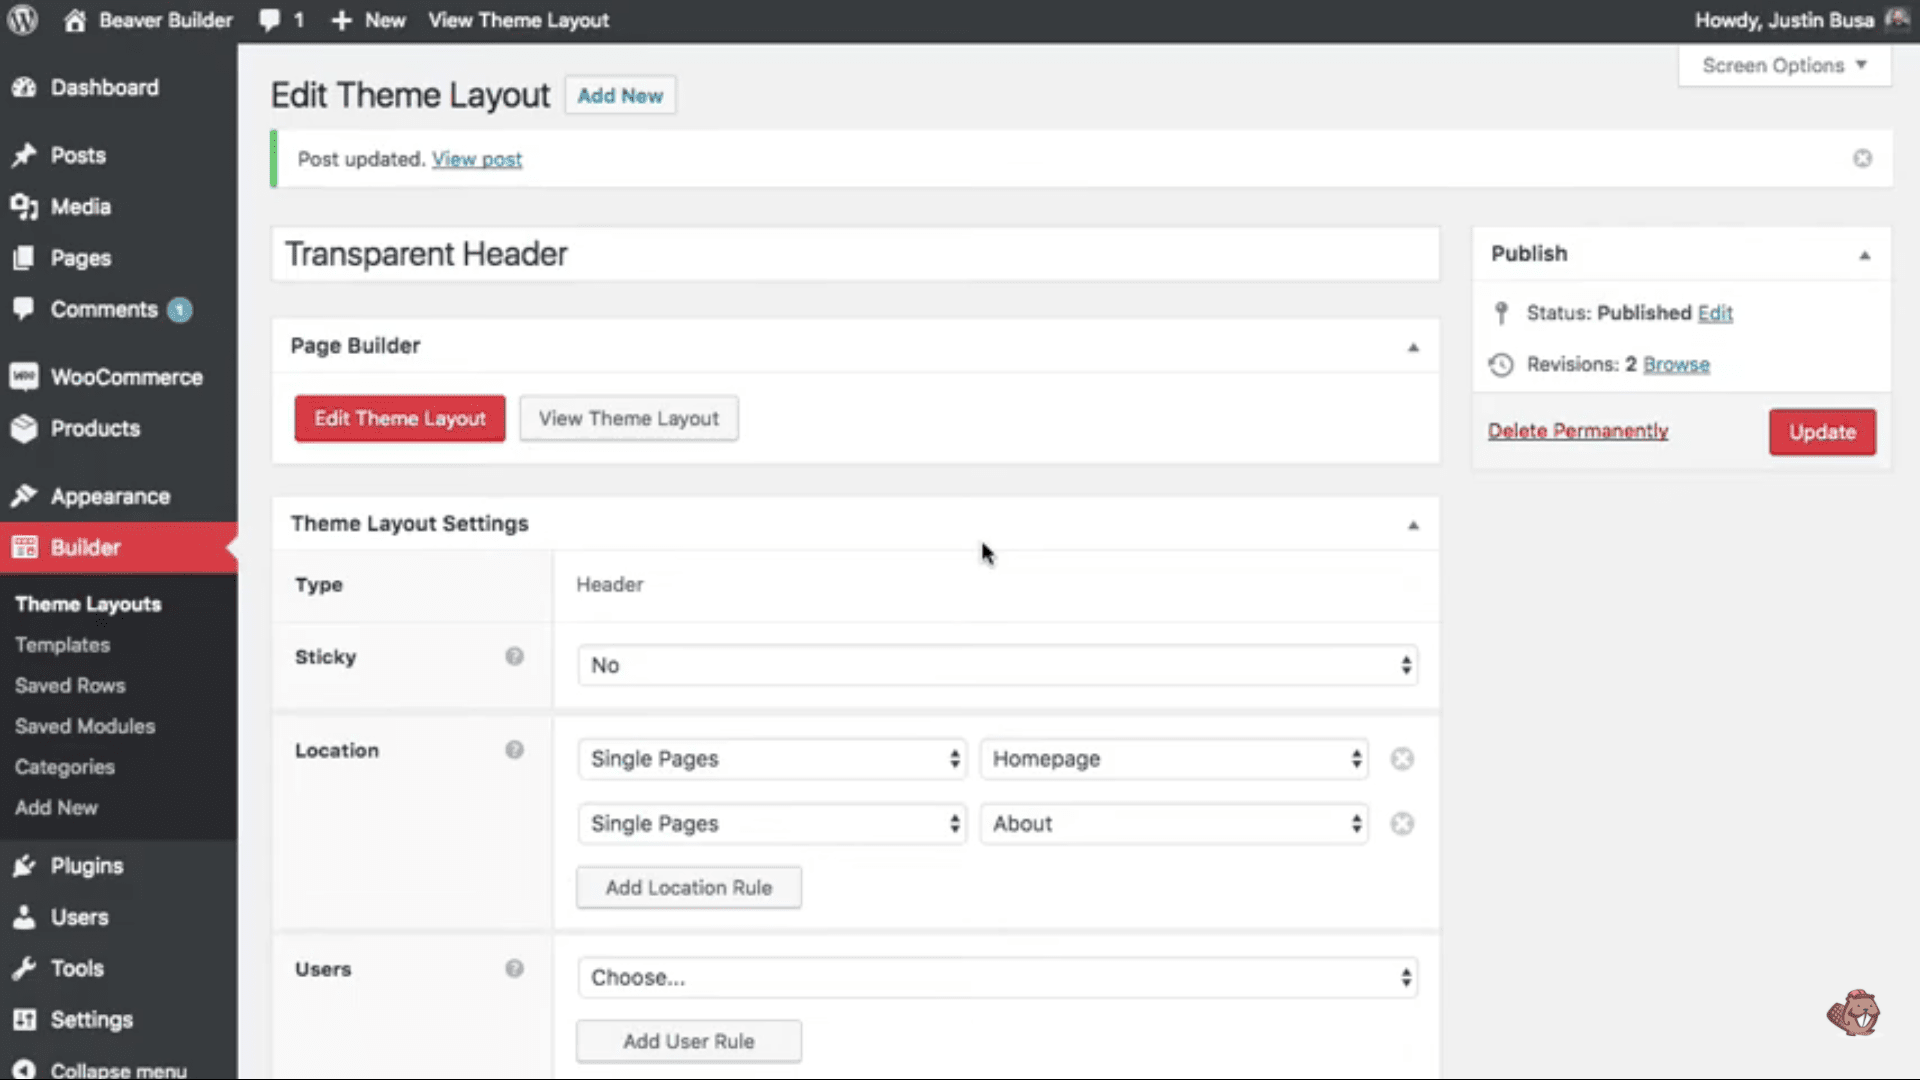
Task: Click the grey View Theme Layout button
Action: [x=629, y=418]
